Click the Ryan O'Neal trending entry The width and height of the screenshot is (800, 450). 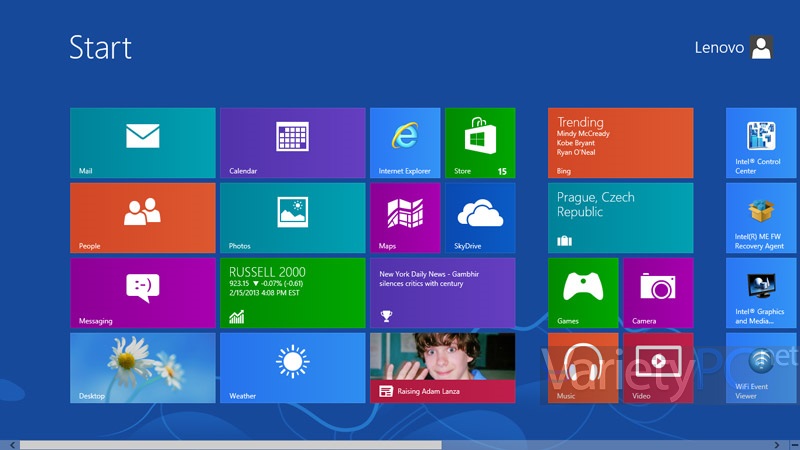[576, 152]
